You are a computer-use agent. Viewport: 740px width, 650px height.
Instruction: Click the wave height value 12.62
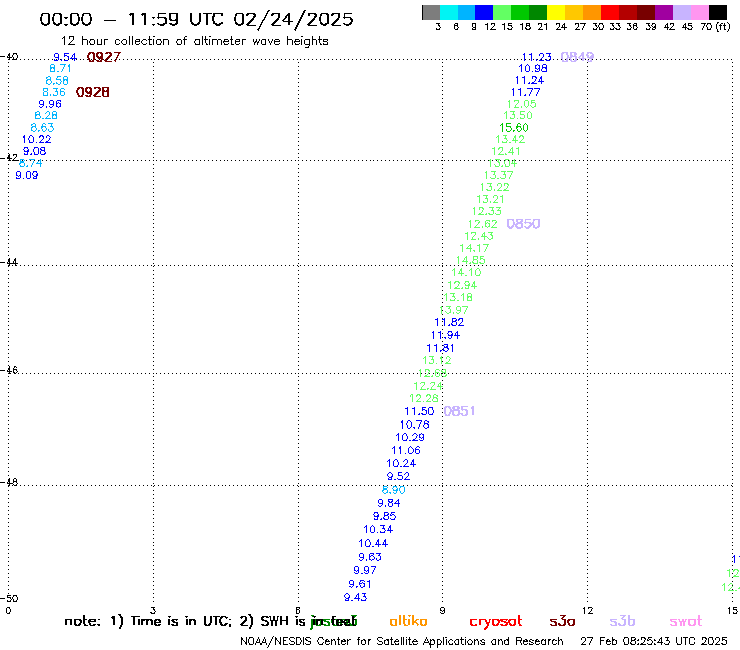click(x=482, y=224)
